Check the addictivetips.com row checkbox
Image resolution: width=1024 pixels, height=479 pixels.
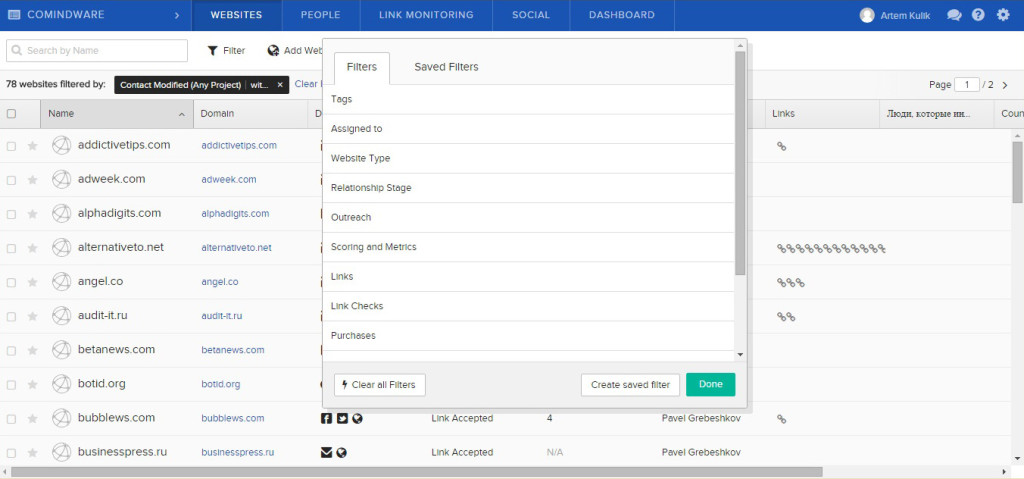[x=11, y=146]
